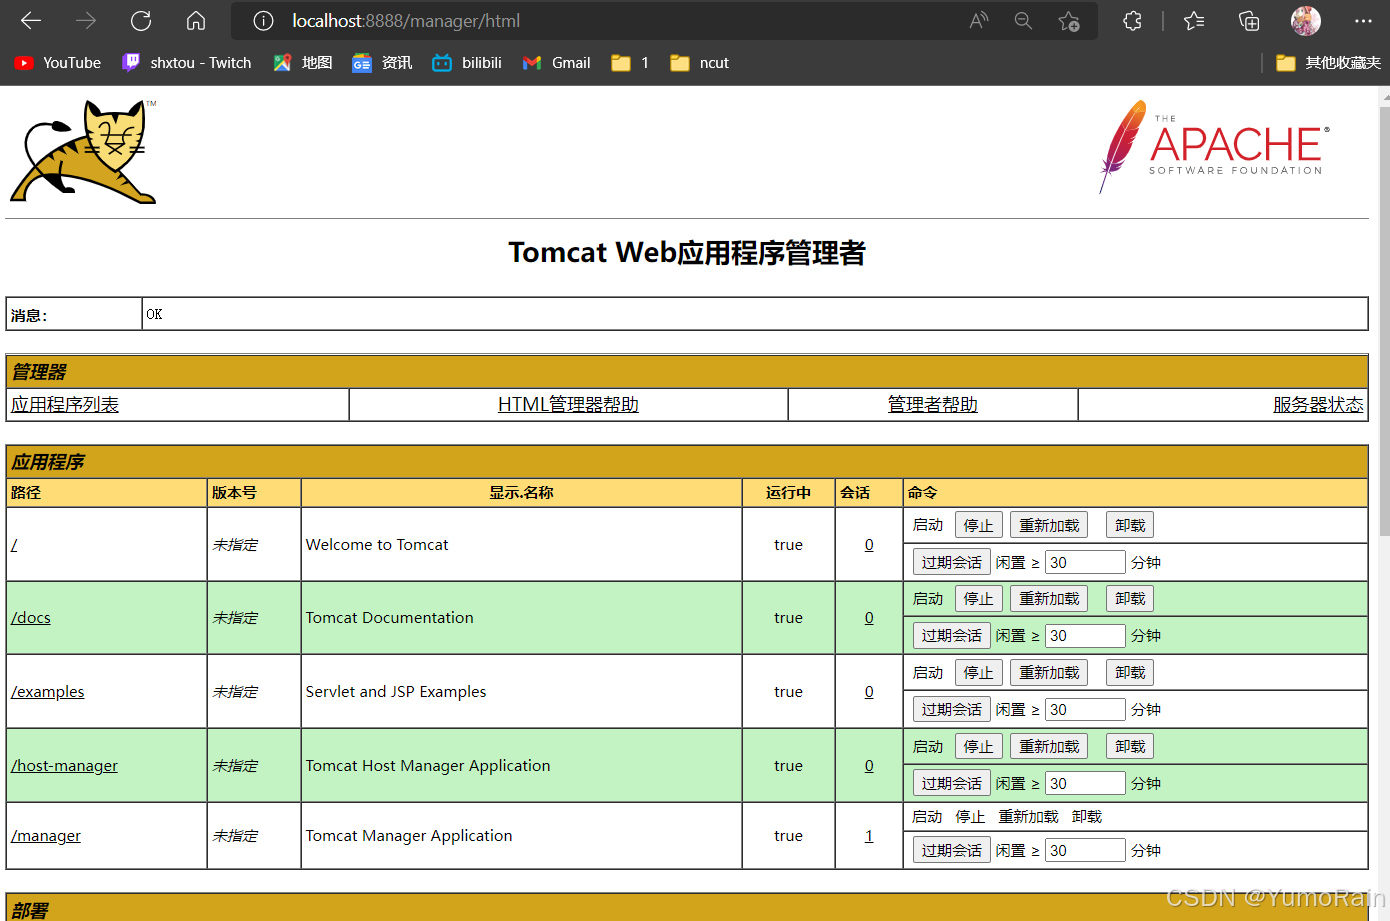
Task: Click 卸载 for the root / application
Action: pyautogui.click(x=1130, y=525)
